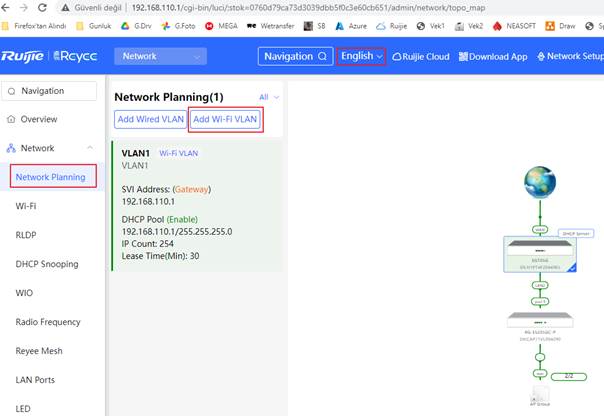Image resolution: width=604 pixels, height=416 pixels.
Task: Click the Download App link
Action: pyautogui.click(x=495, y=56)
